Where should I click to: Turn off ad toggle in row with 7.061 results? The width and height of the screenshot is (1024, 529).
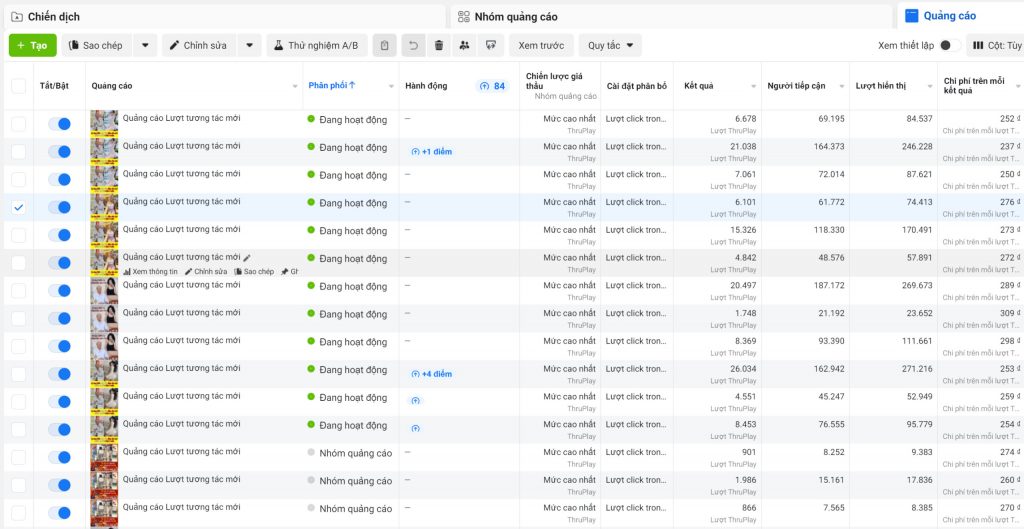click(59, 180)
